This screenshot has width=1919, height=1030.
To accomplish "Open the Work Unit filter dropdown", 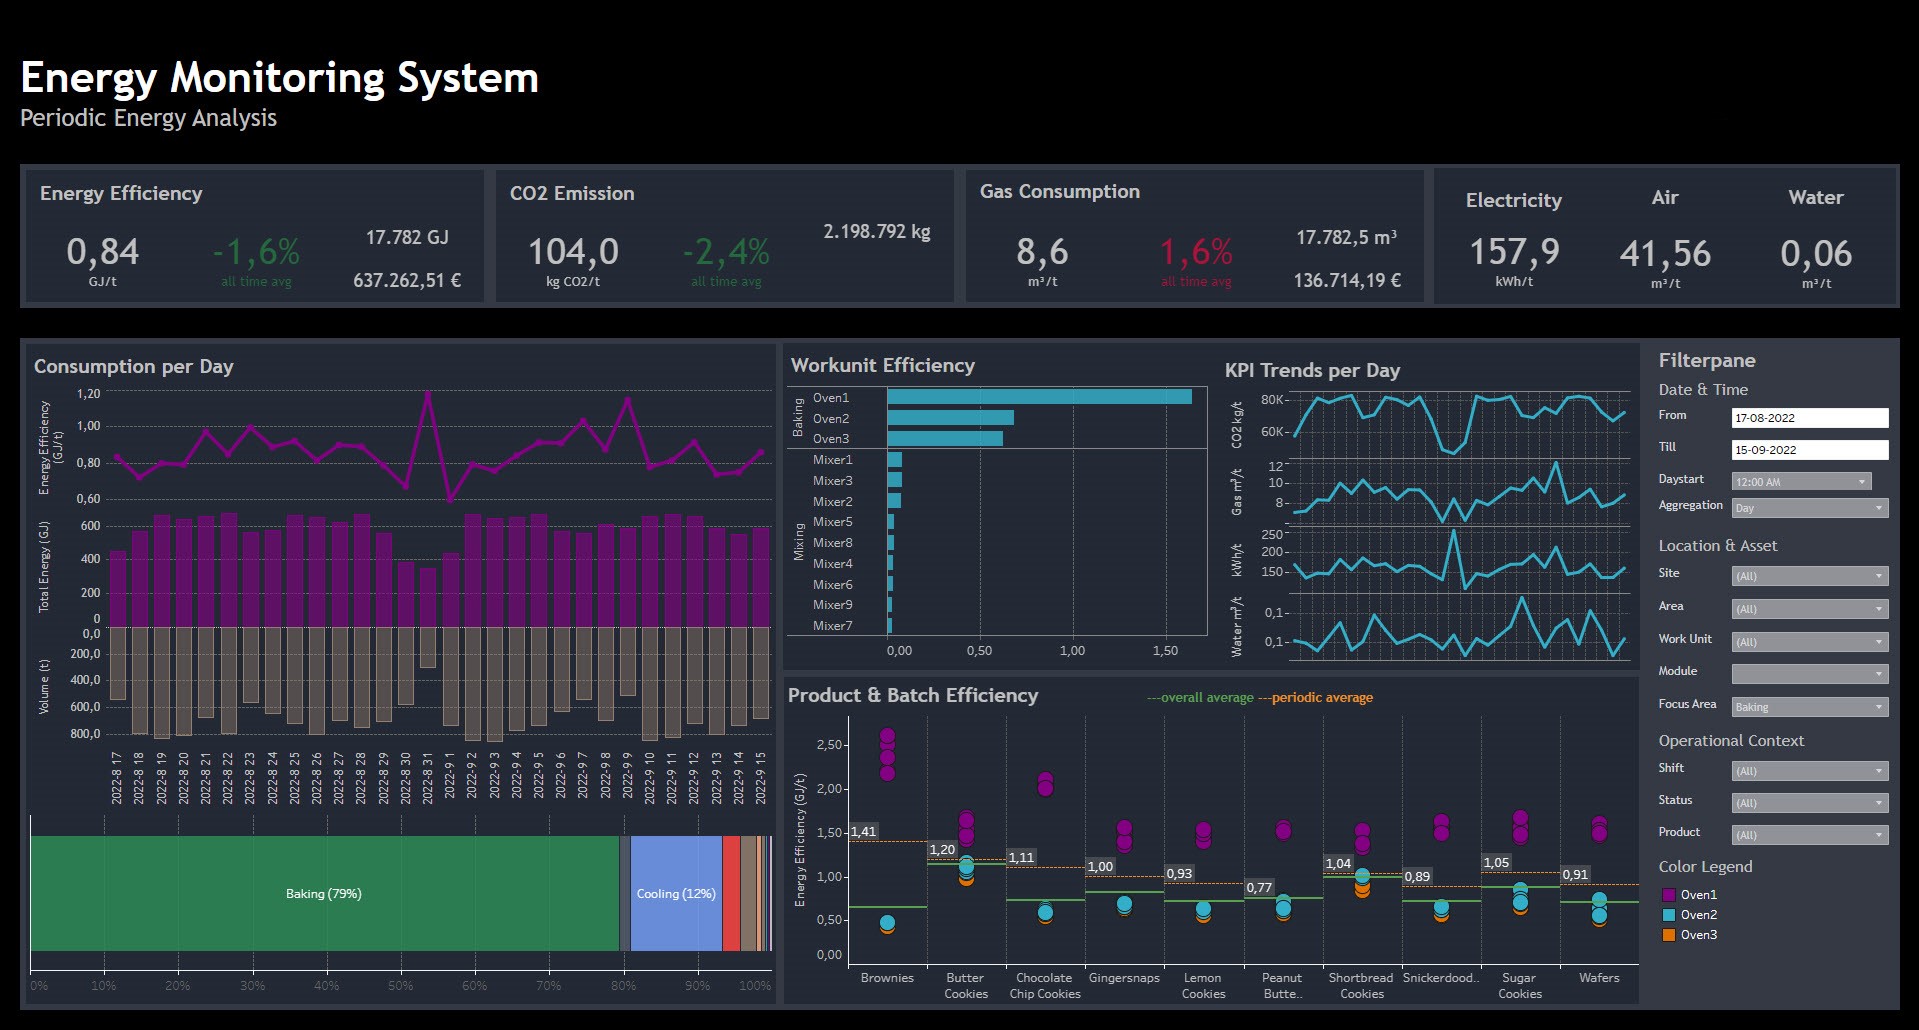I will click(1809, 642).
